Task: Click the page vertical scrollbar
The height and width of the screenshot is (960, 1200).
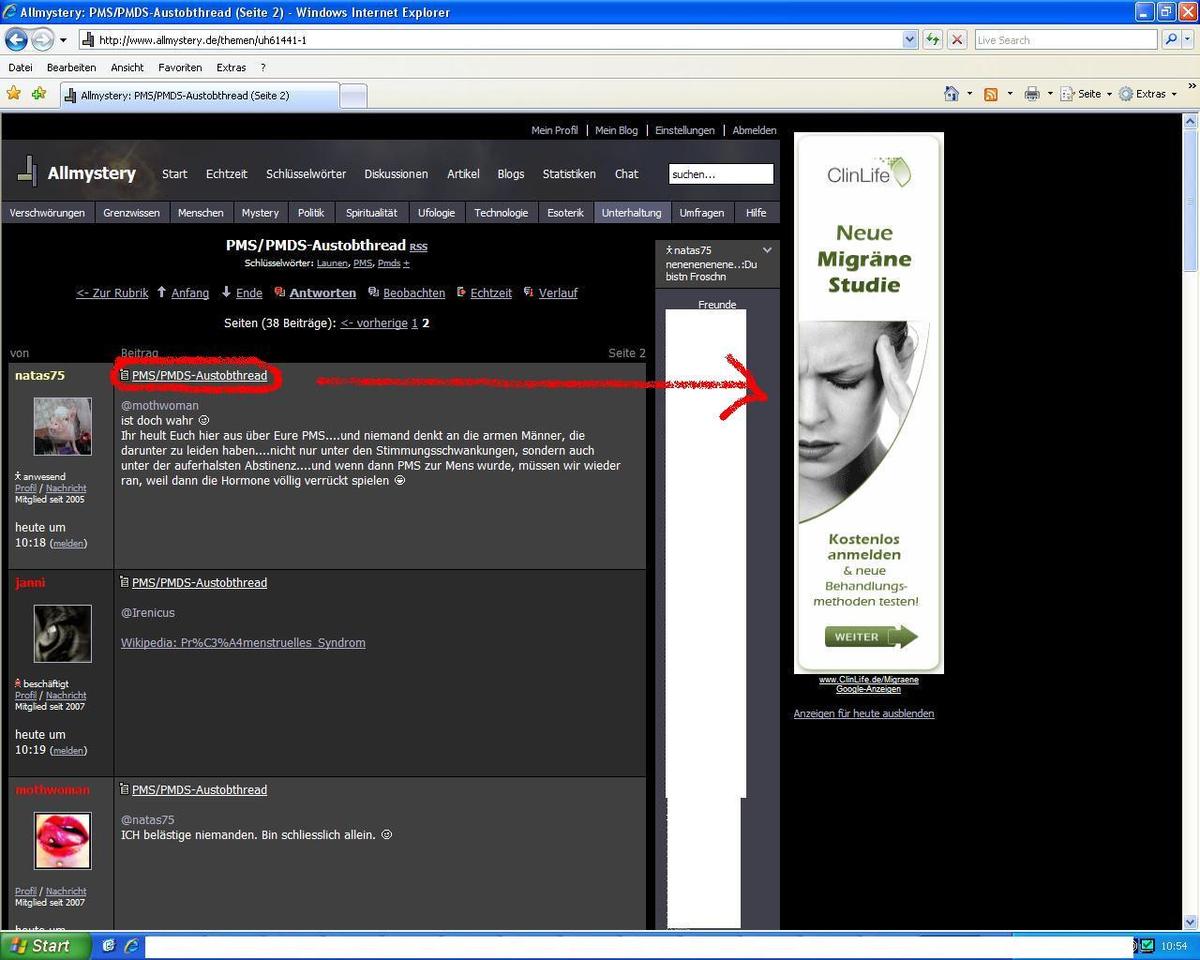Action: pos(1190,520)
